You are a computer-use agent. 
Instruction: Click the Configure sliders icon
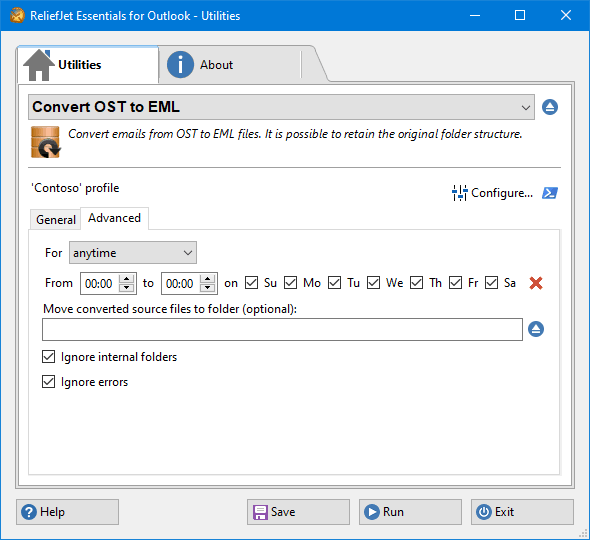point(459,193)
